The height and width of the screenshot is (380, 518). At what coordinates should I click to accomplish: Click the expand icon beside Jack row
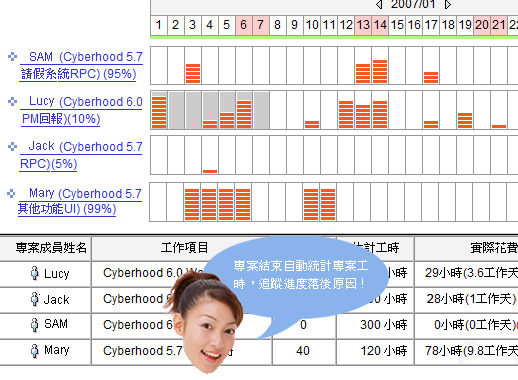tap(12, 146)
